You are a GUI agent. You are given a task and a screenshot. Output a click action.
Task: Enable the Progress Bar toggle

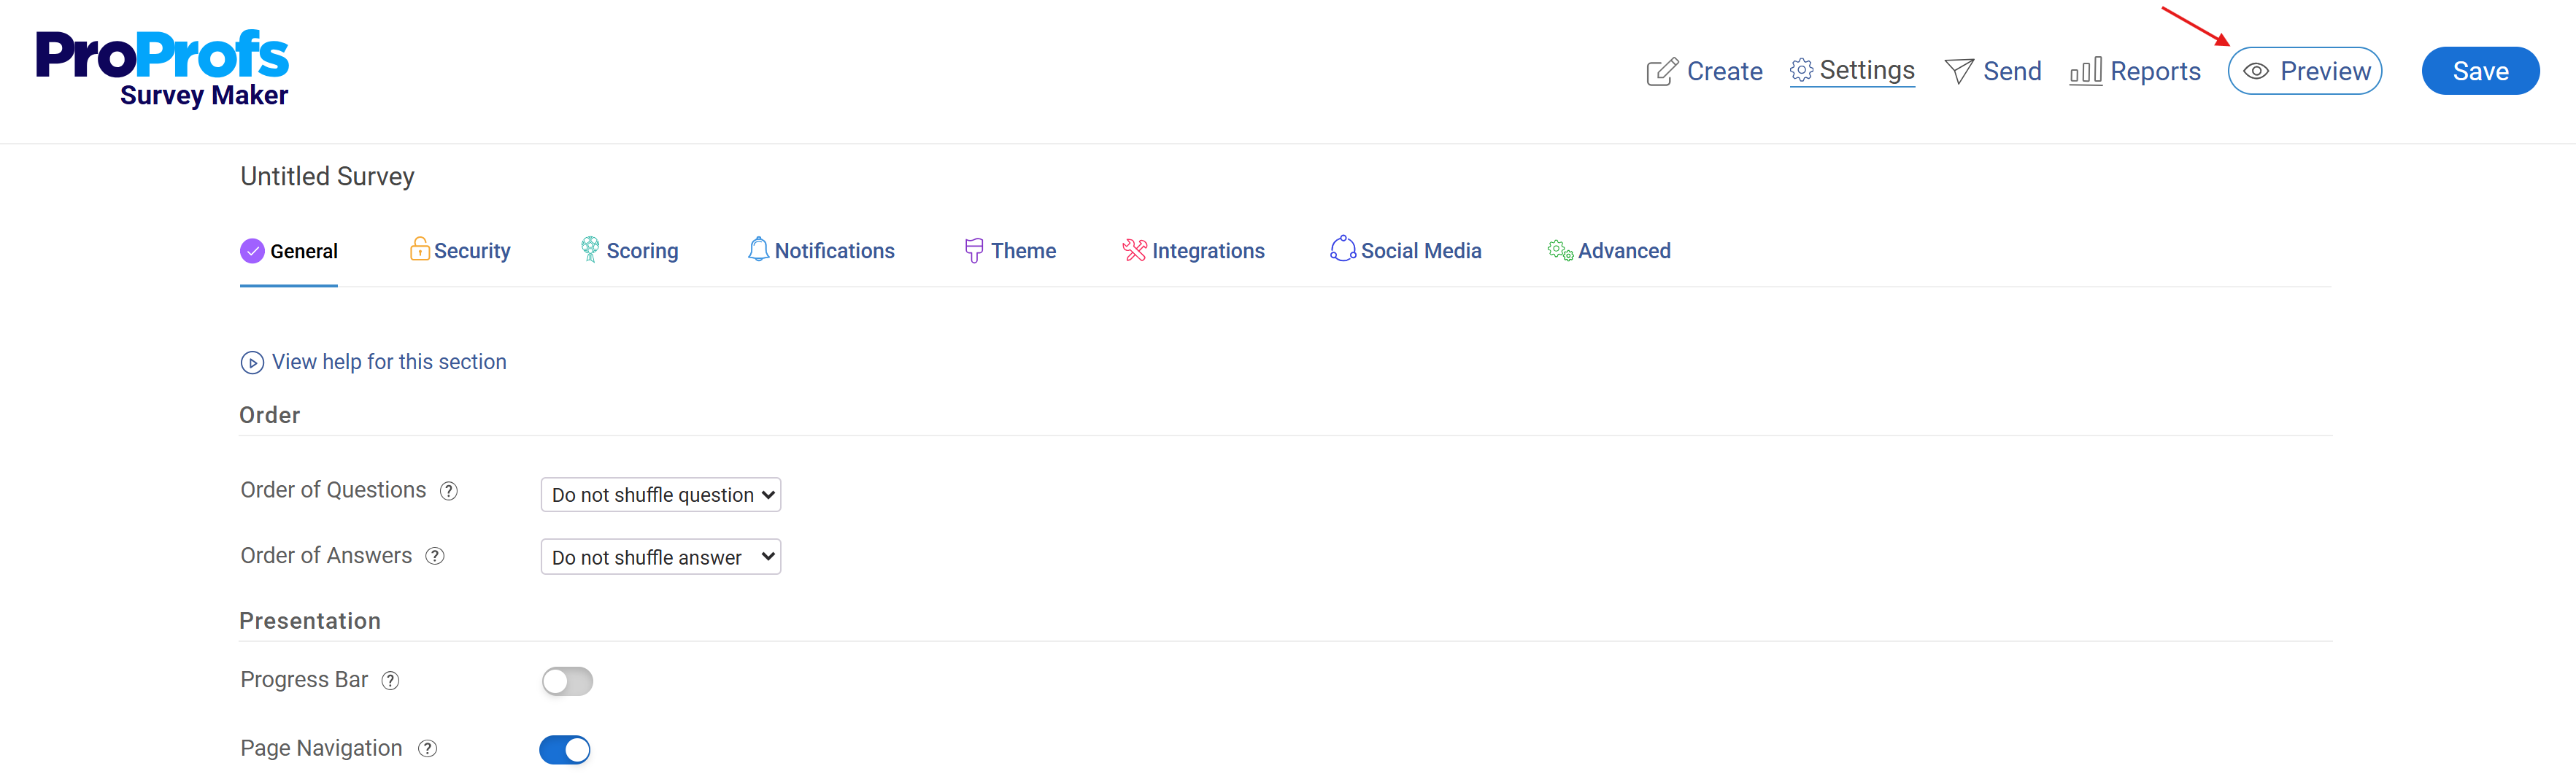point(567,682)
